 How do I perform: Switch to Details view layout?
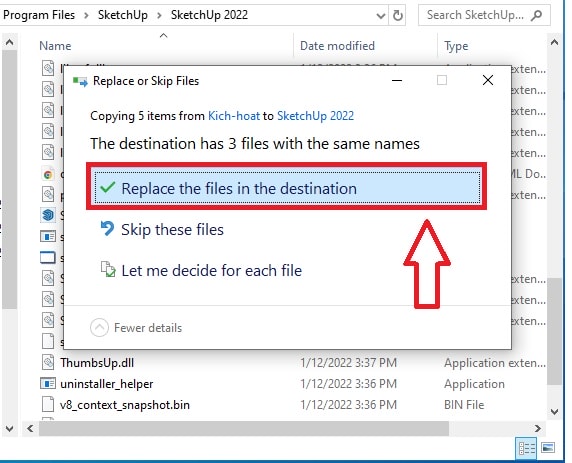526,448
